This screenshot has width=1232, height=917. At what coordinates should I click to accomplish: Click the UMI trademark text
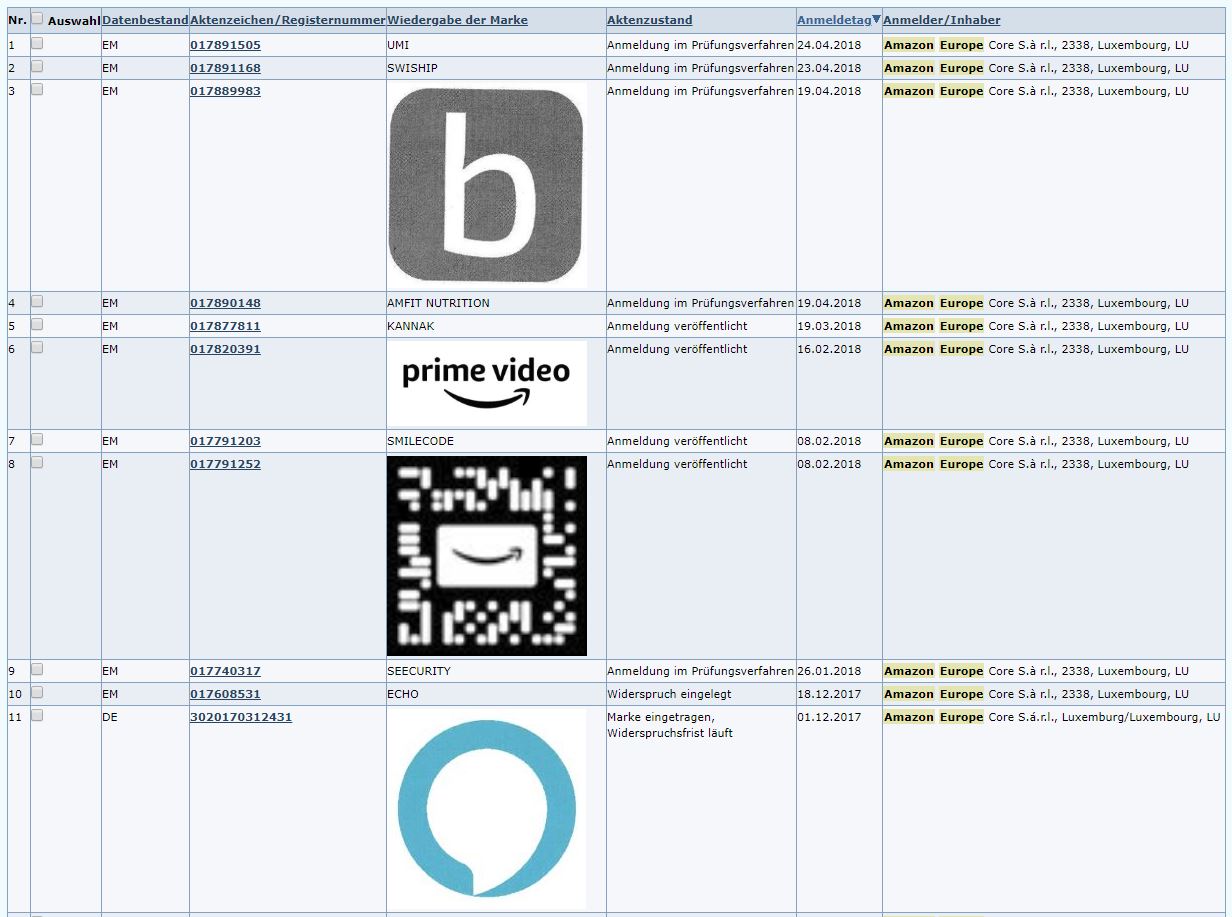pos(398,45)
